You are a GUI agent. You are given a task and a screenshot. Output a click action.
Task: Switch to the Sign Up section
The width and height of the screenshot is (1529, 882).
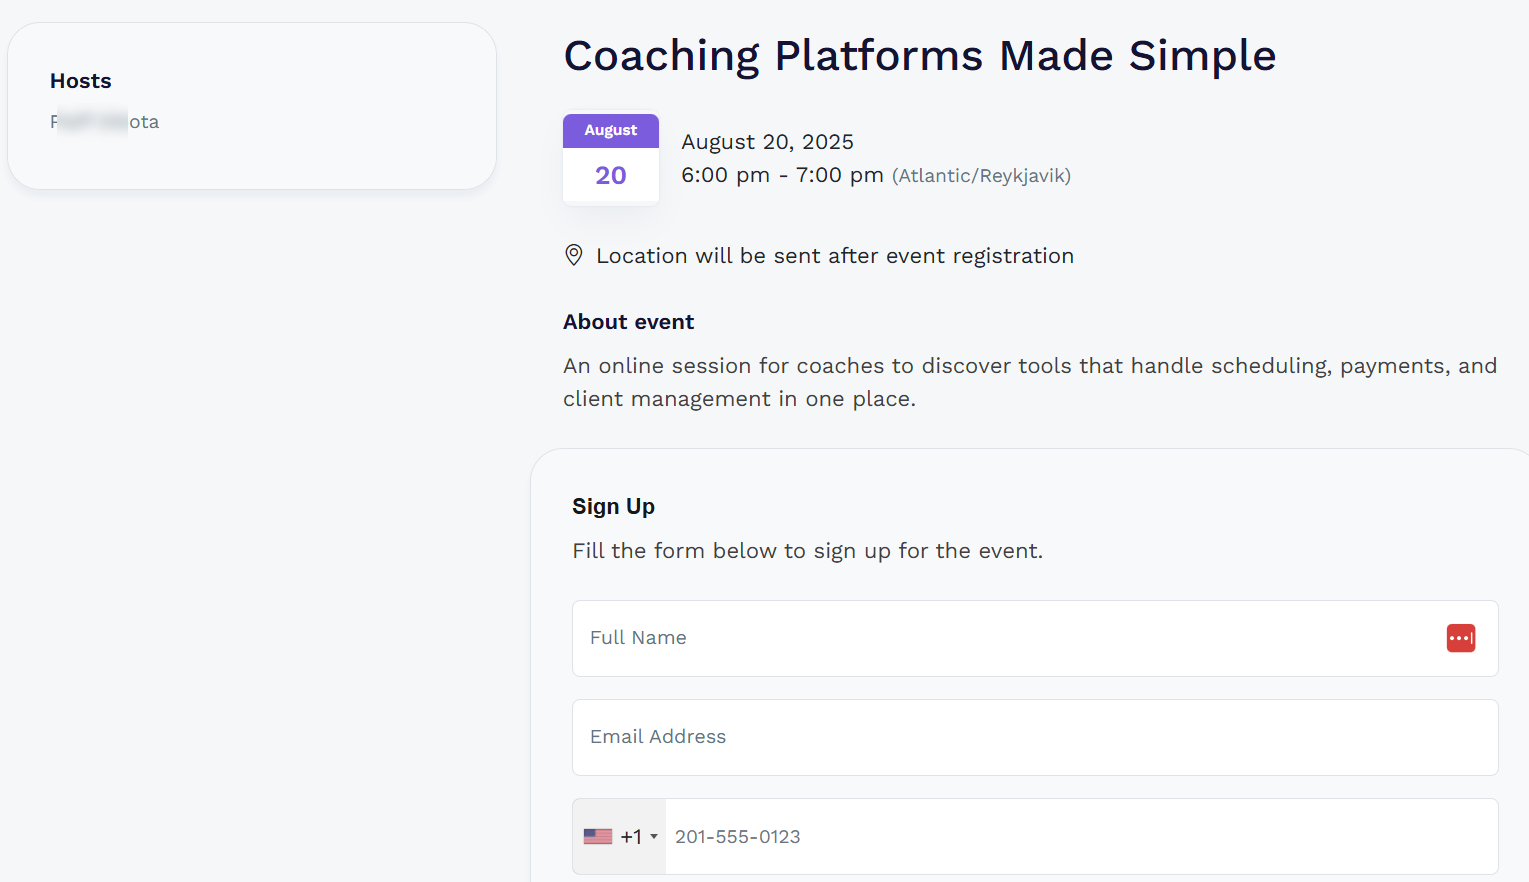(x=613, y=506)
